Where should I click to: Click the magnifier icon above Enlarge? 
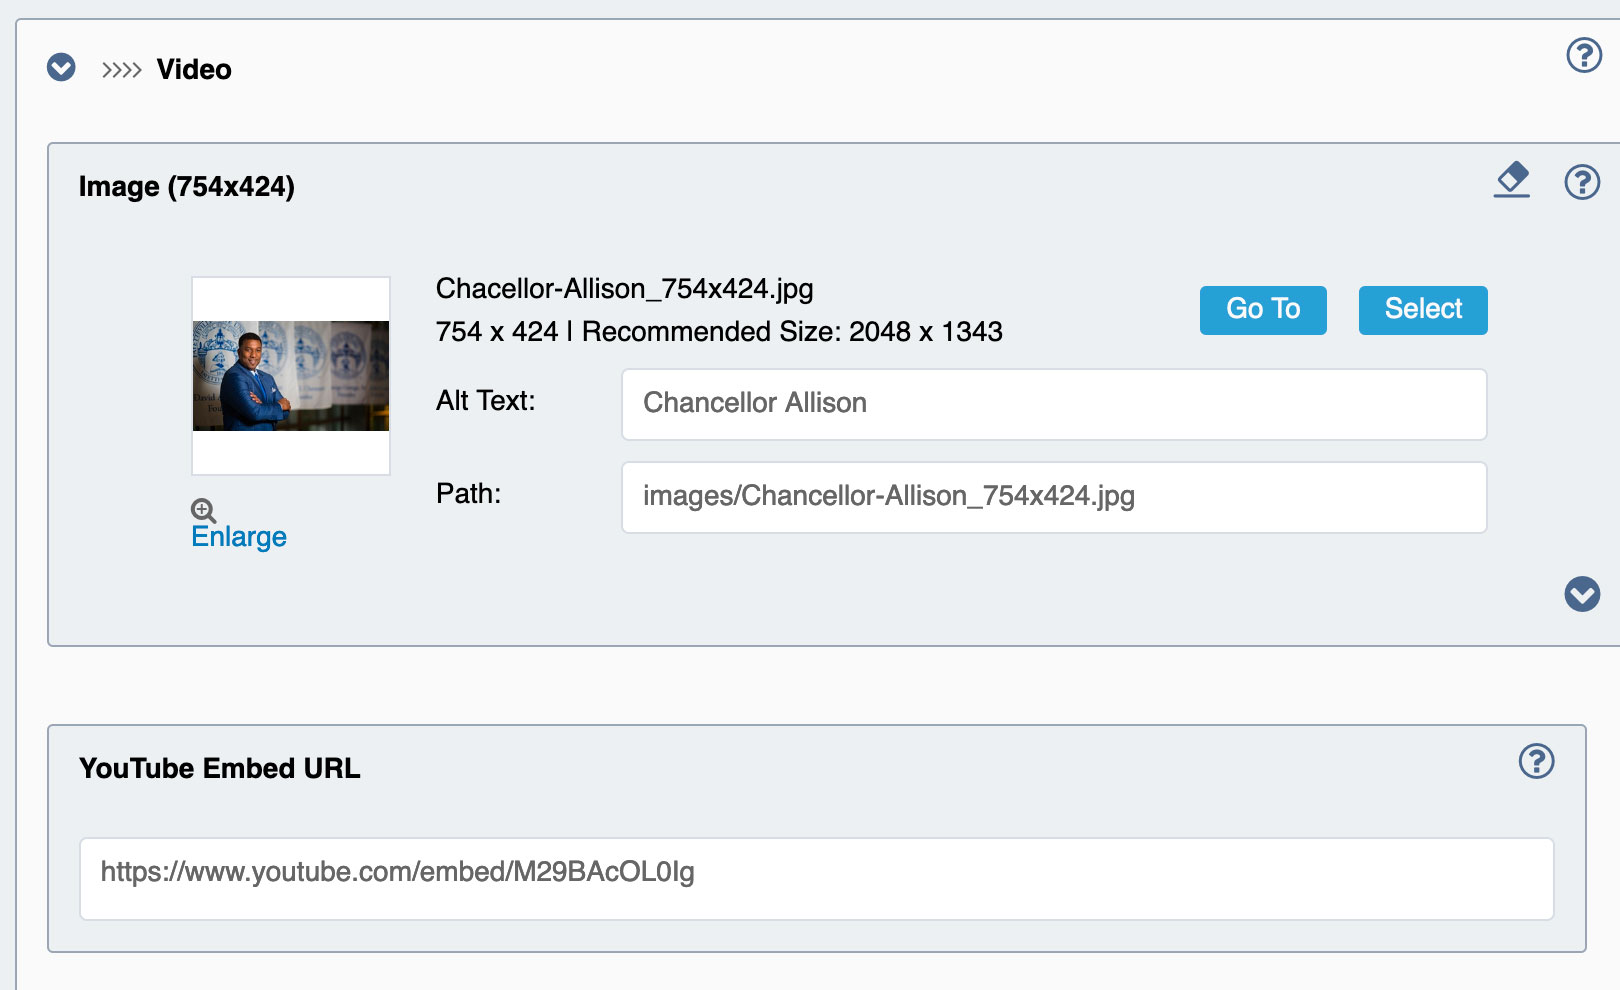tap(203, 511)
